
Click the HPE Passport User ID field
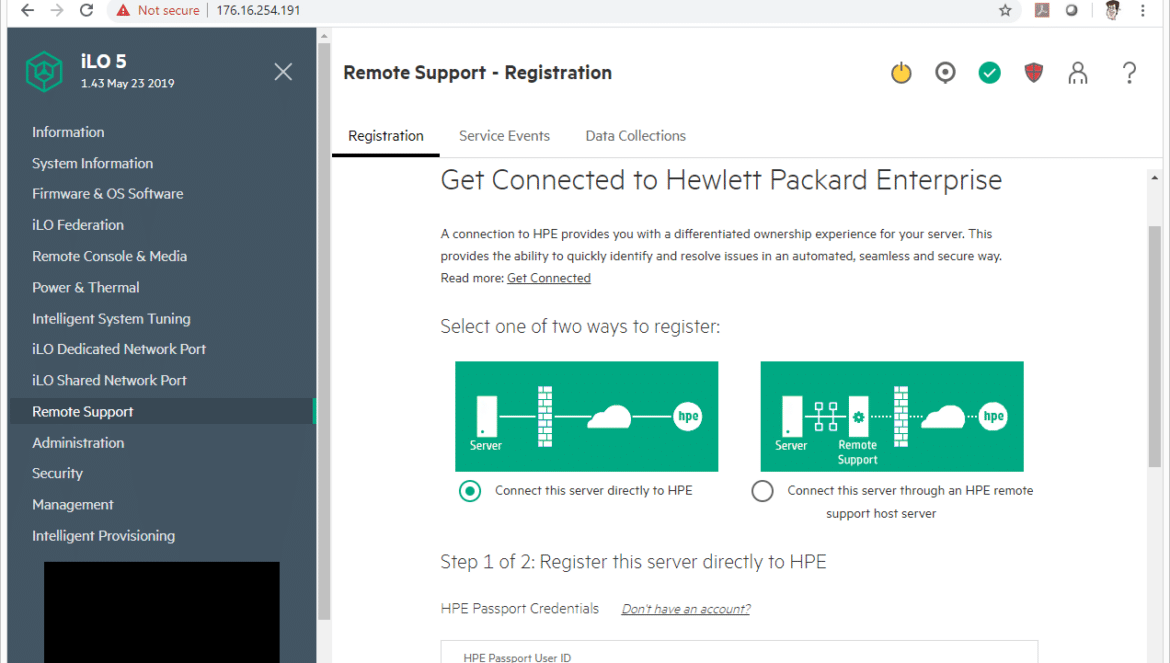coord(739,652)
